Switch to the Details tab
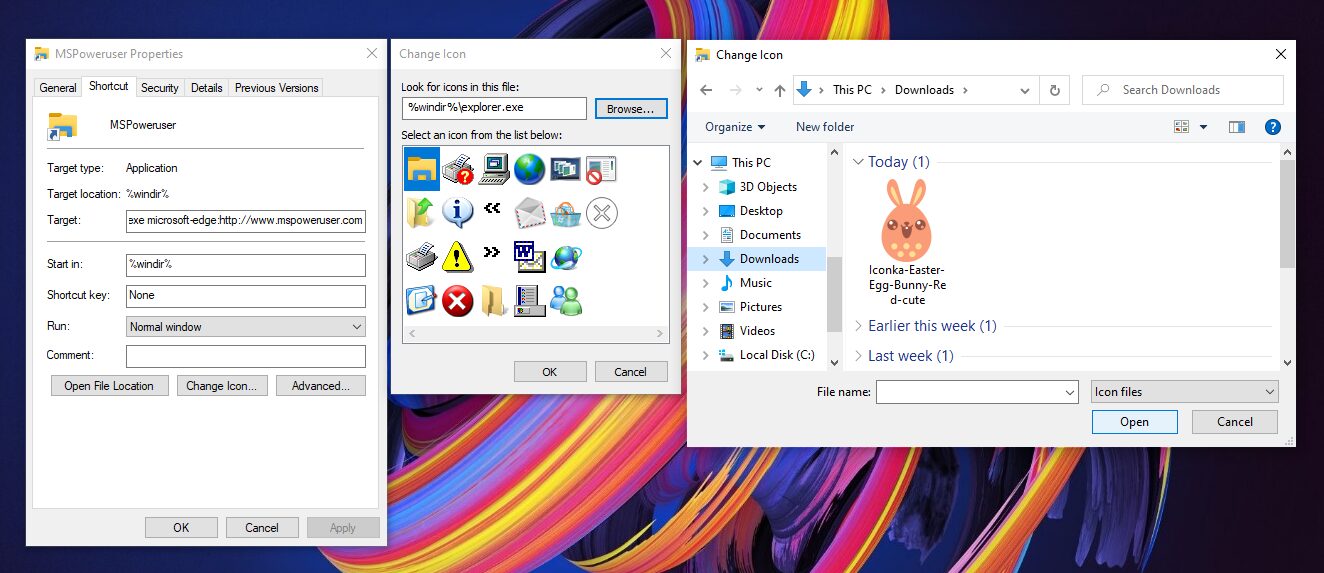The height and width of the screenshot is (573, 1324). tap(206, 88)
